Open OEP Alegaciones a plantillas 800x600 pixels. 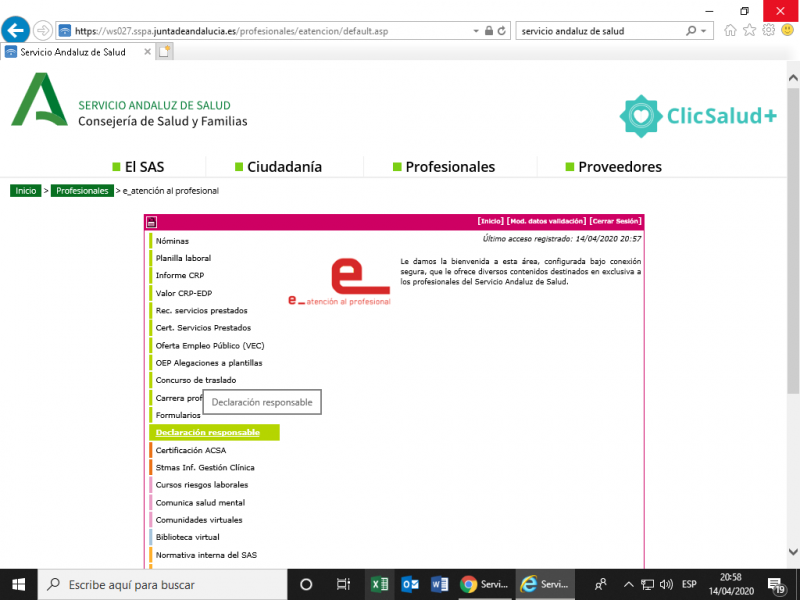pyautogui.click(x=209, y=363)
